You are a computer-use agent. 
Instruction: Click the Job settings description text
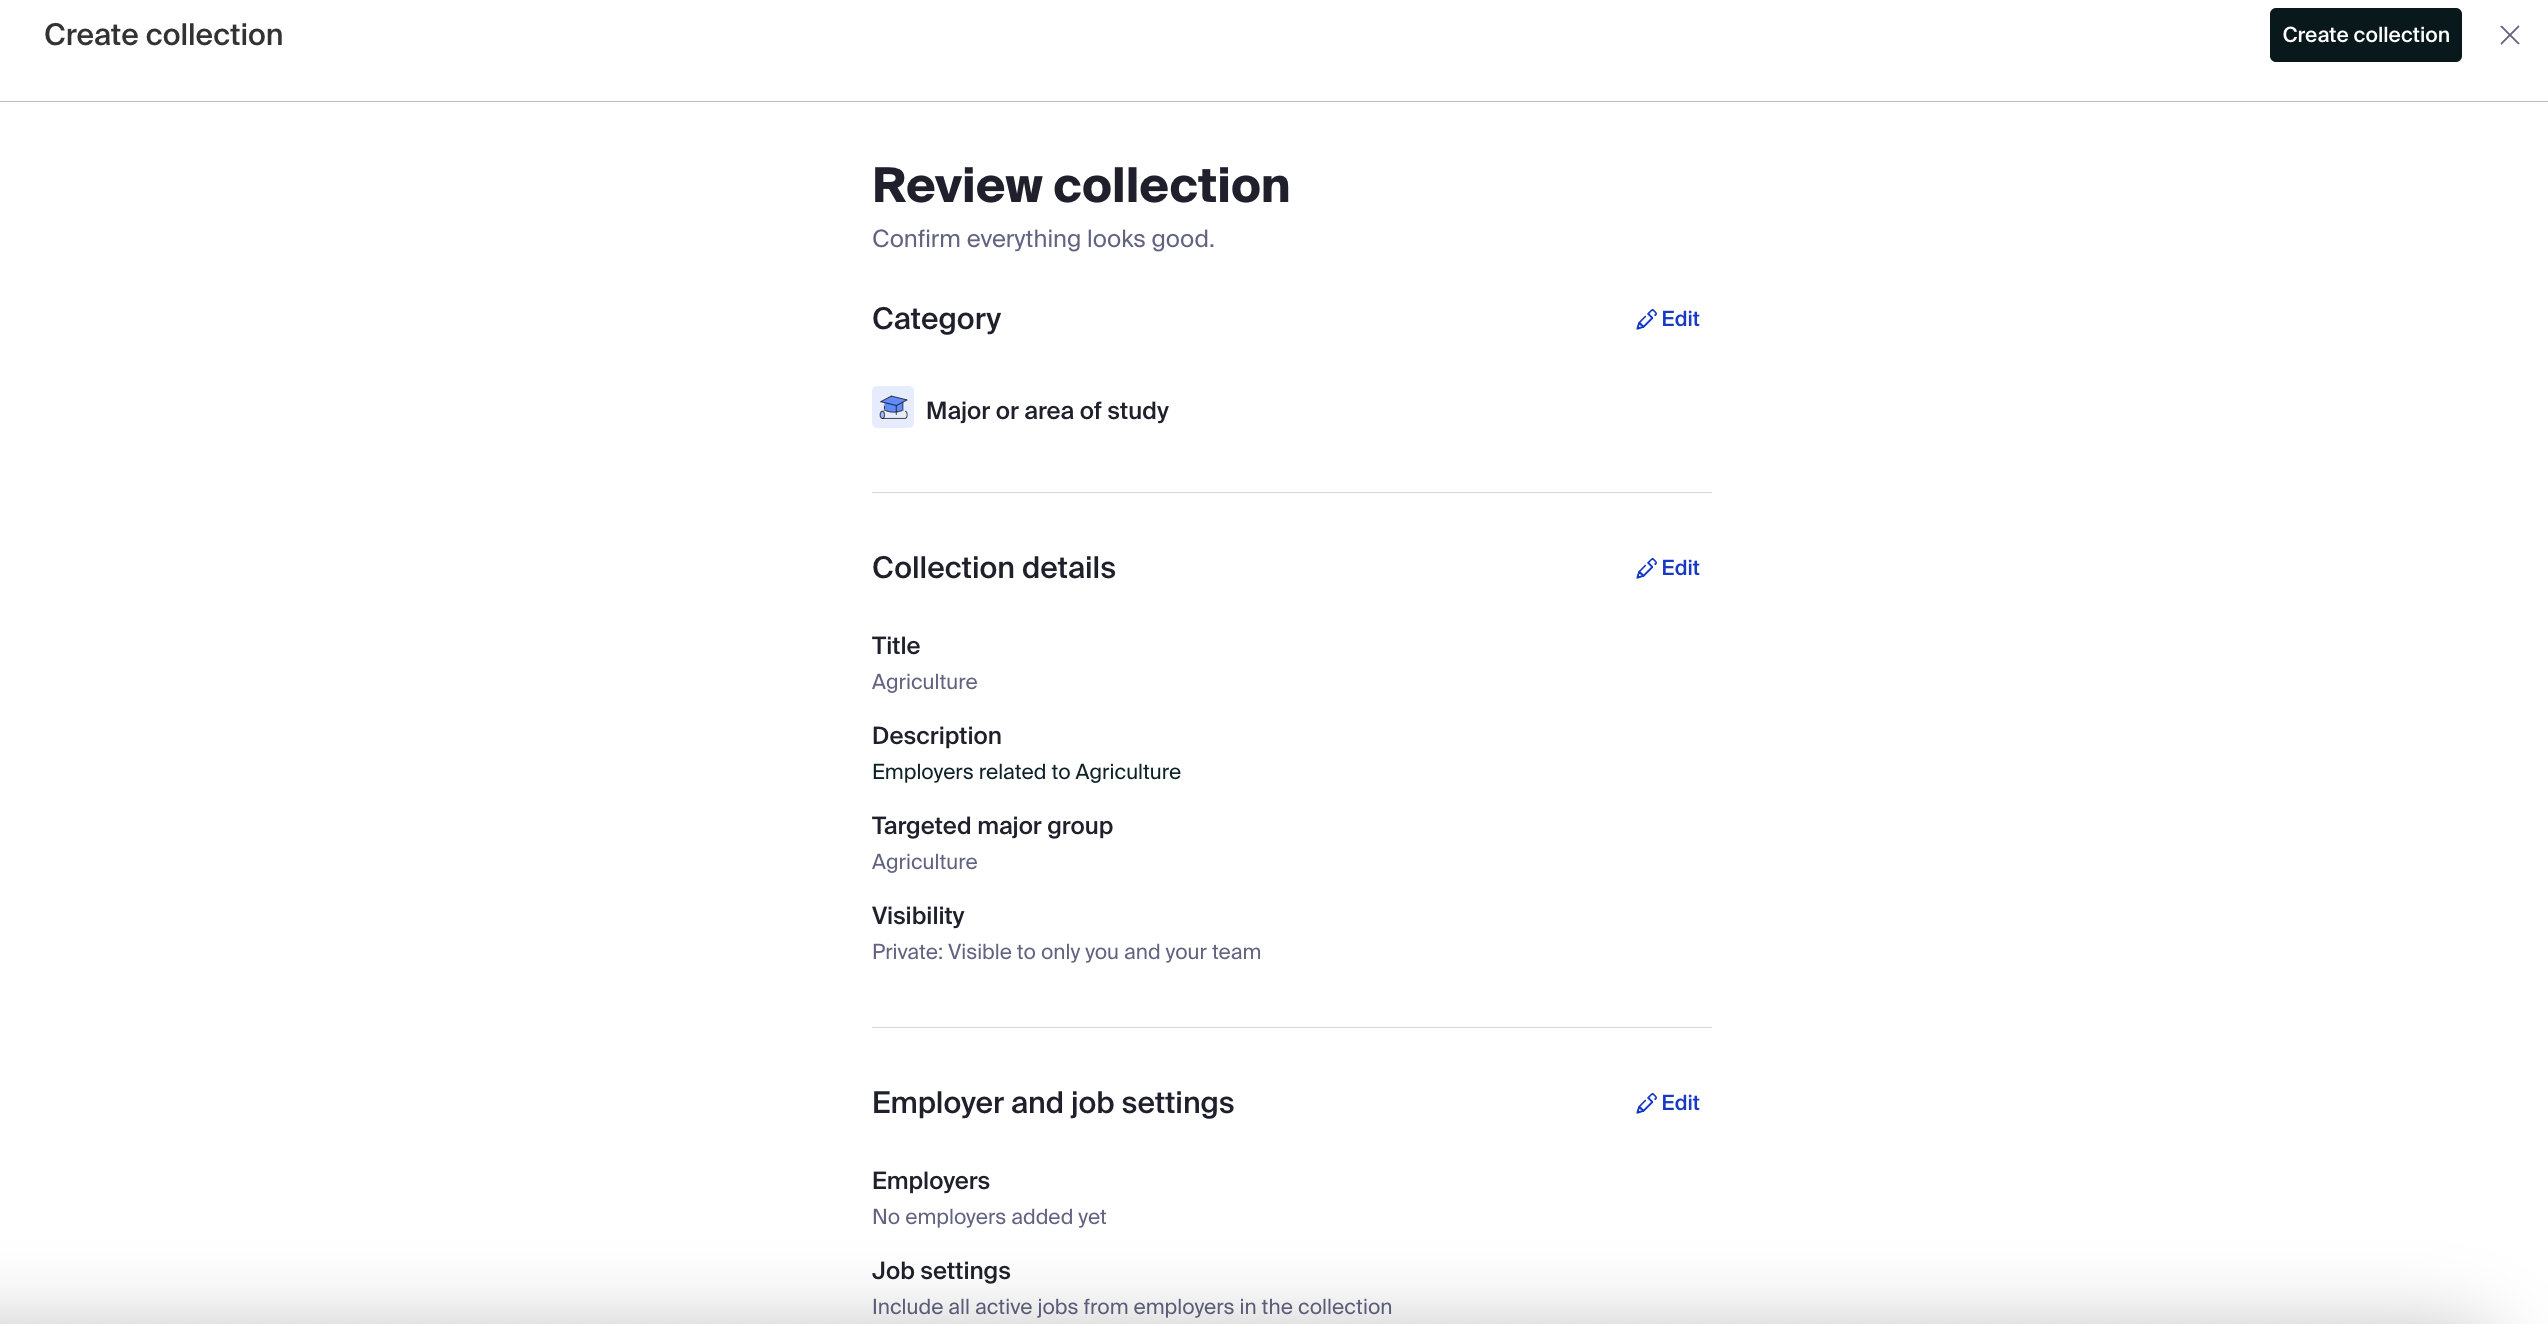point(1131,1307)
